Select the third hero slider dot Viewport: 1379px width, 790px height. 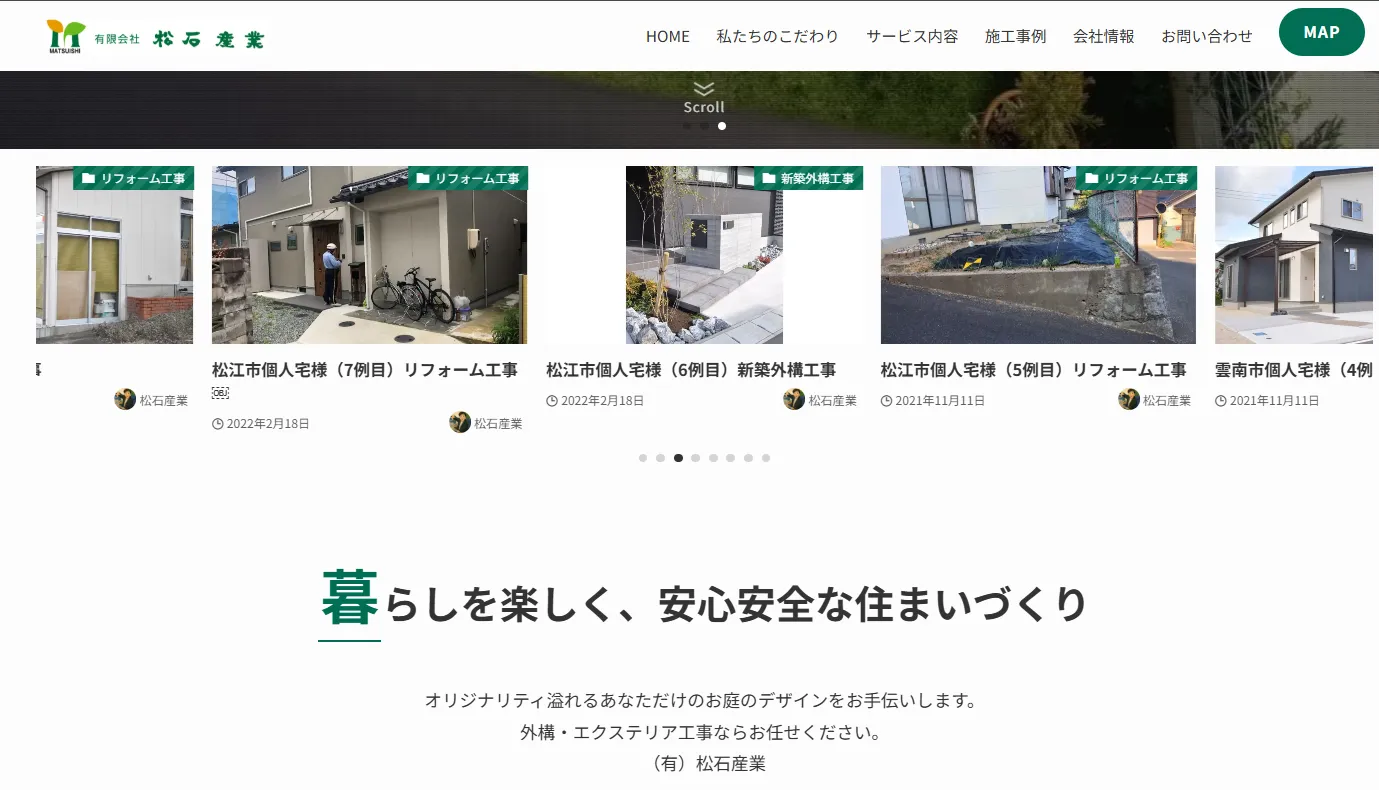pyautogui.click(x=722, y=126)
